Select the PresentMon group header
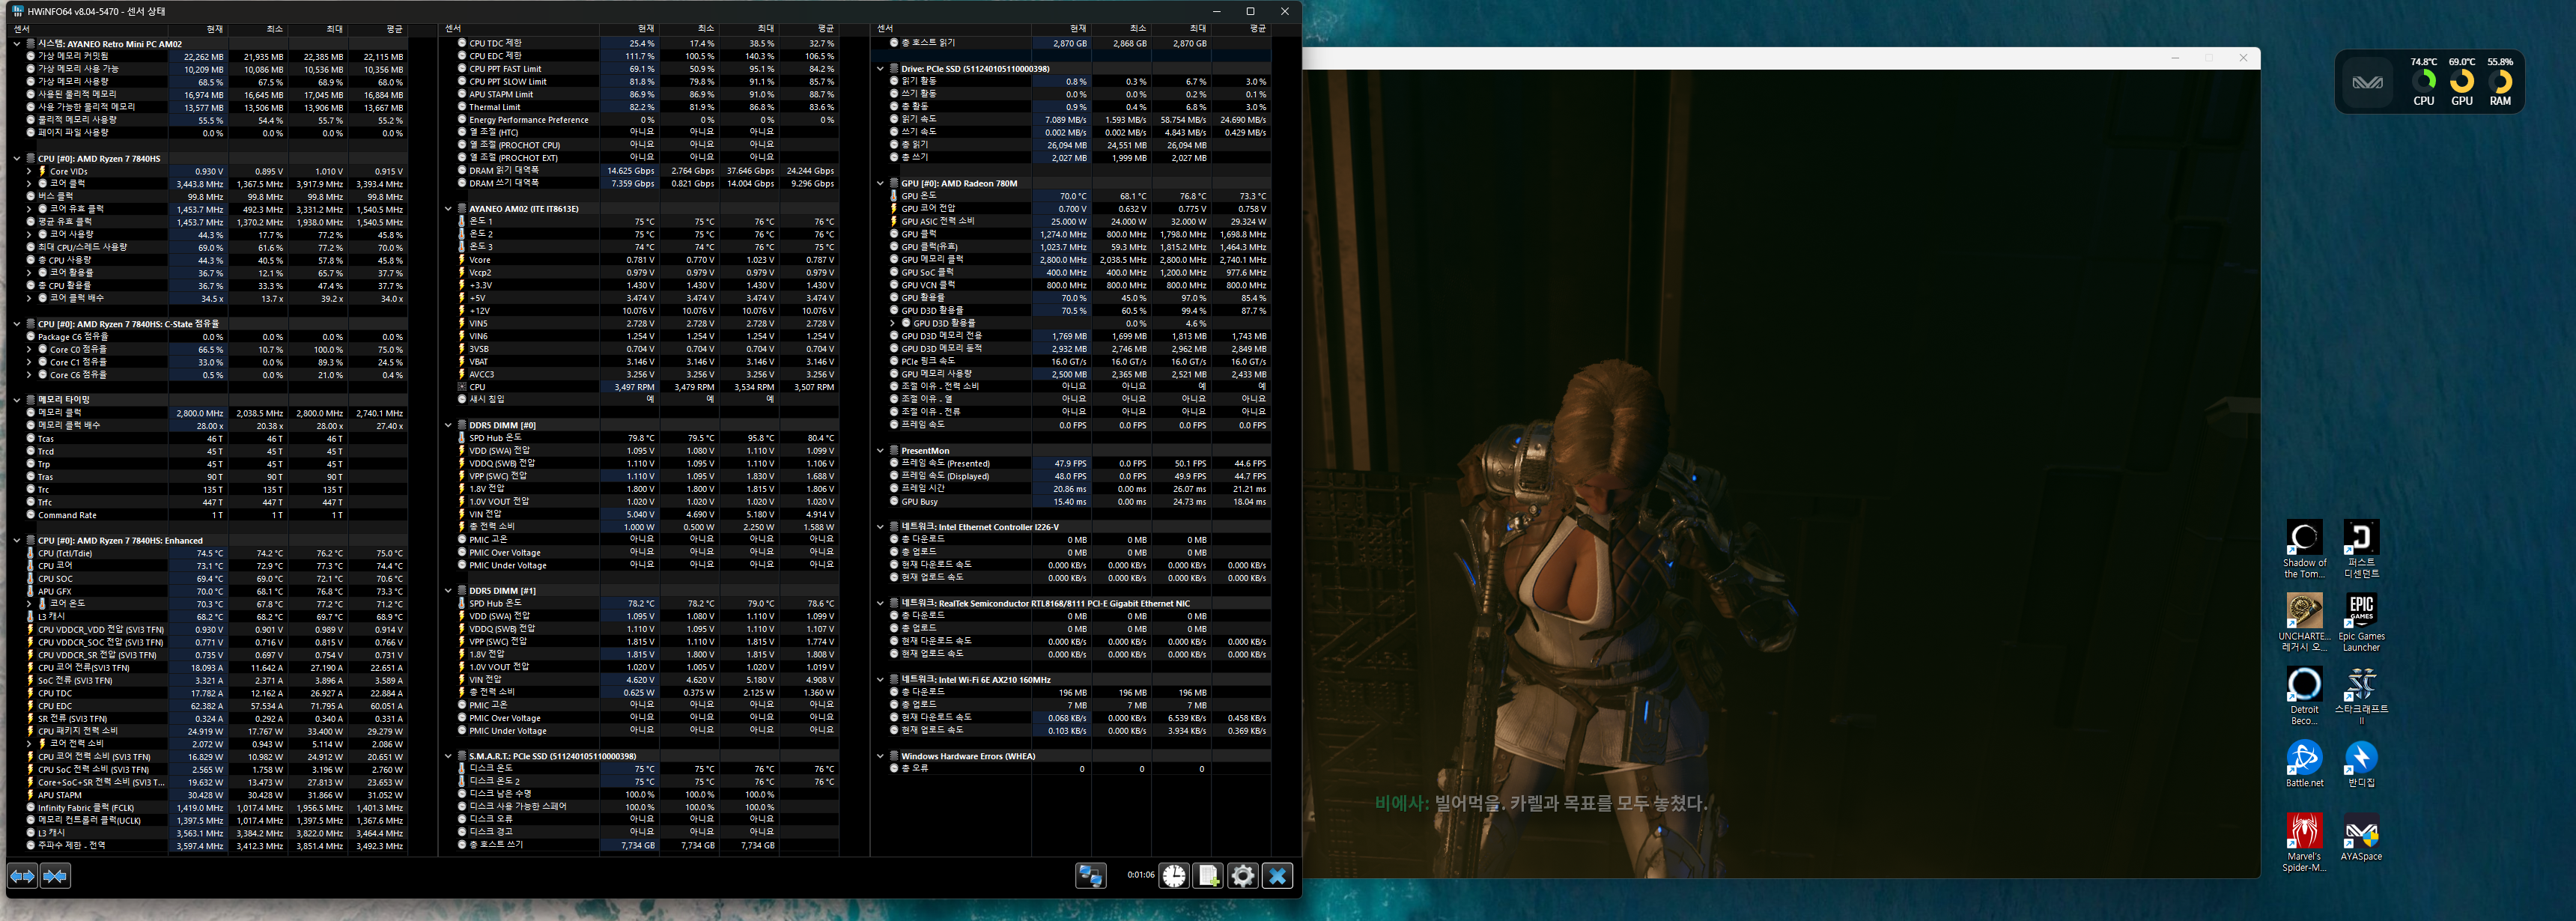 (x=925, y=451)
